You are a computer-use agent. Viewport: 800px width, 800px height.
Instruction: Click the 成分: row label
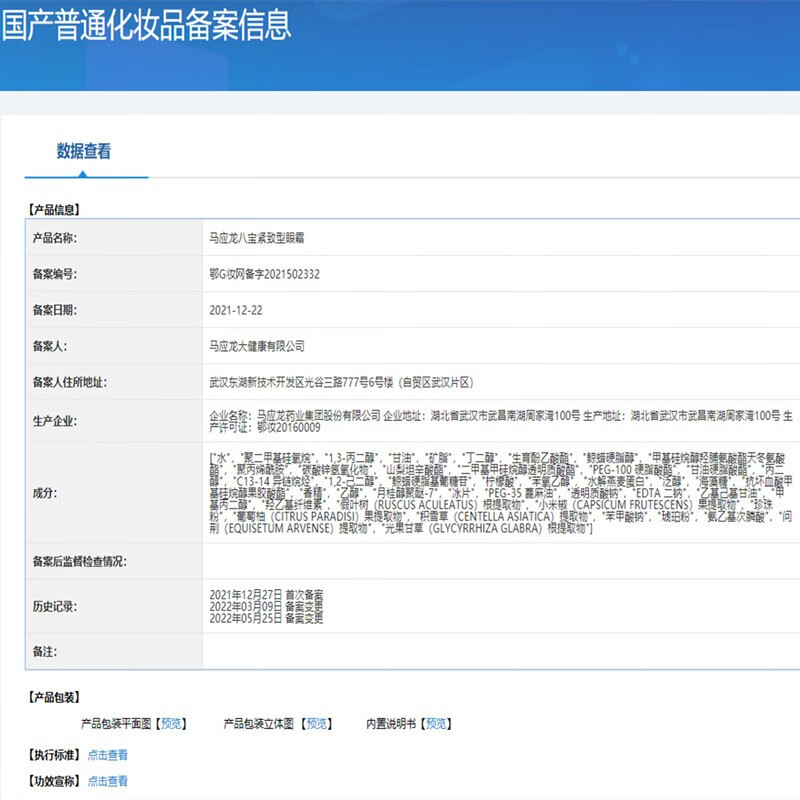(x=45, y=493)
